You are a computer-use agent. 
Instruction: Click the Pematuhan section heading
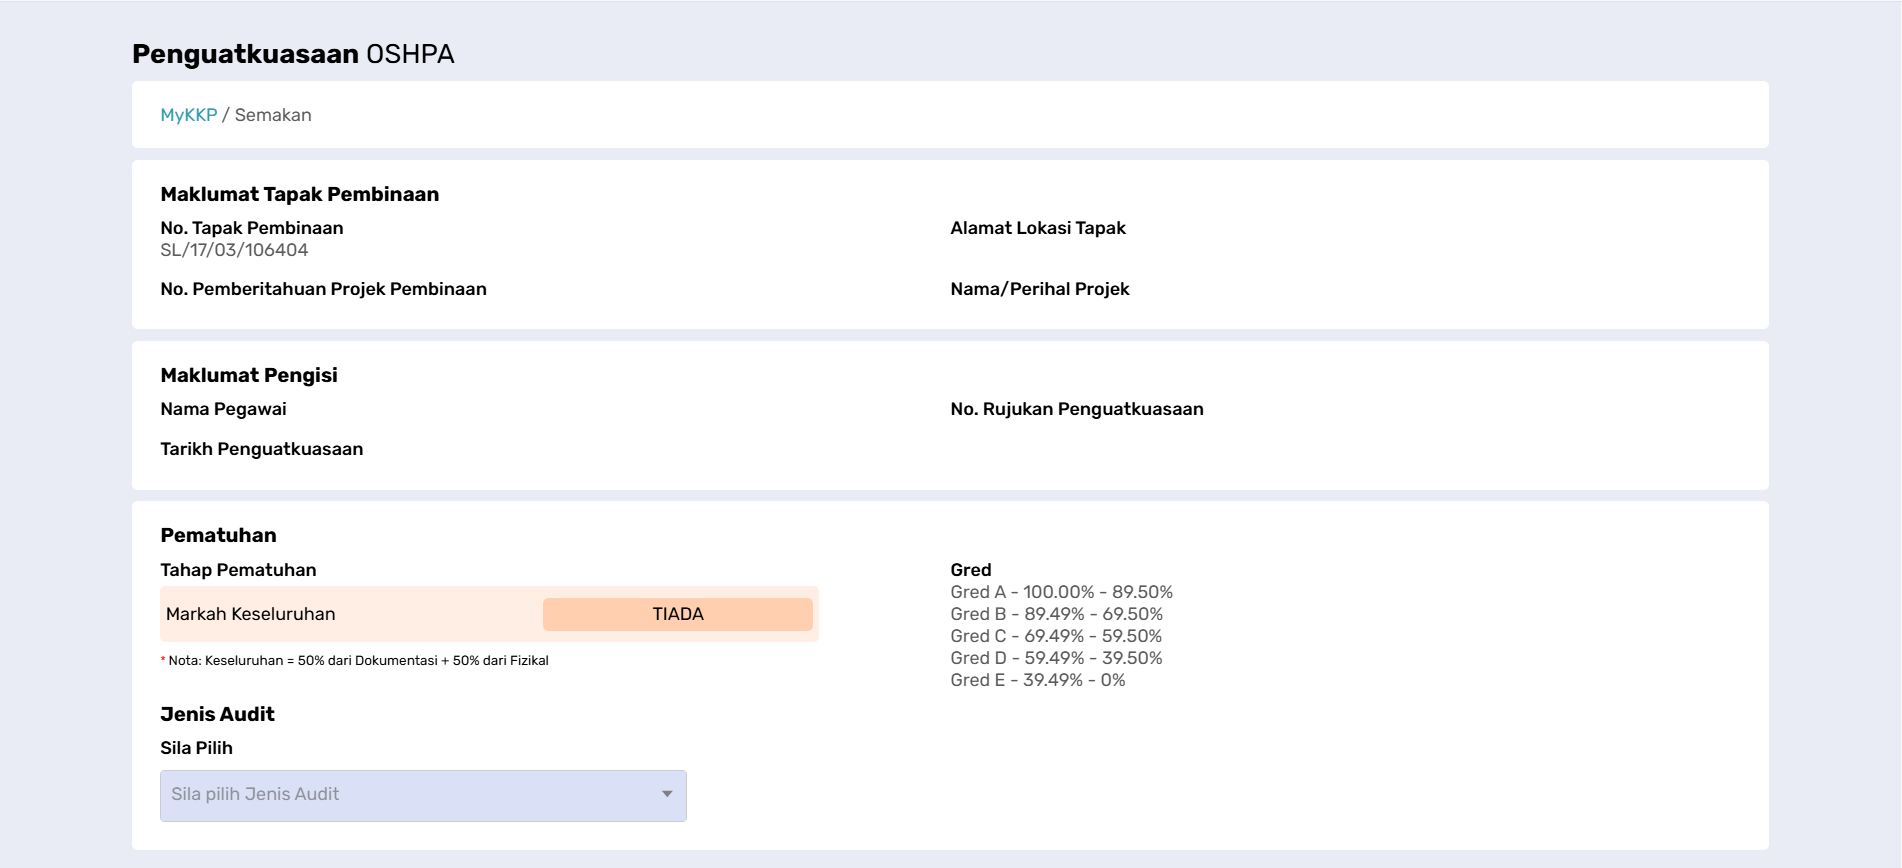[x=218, y=535]
